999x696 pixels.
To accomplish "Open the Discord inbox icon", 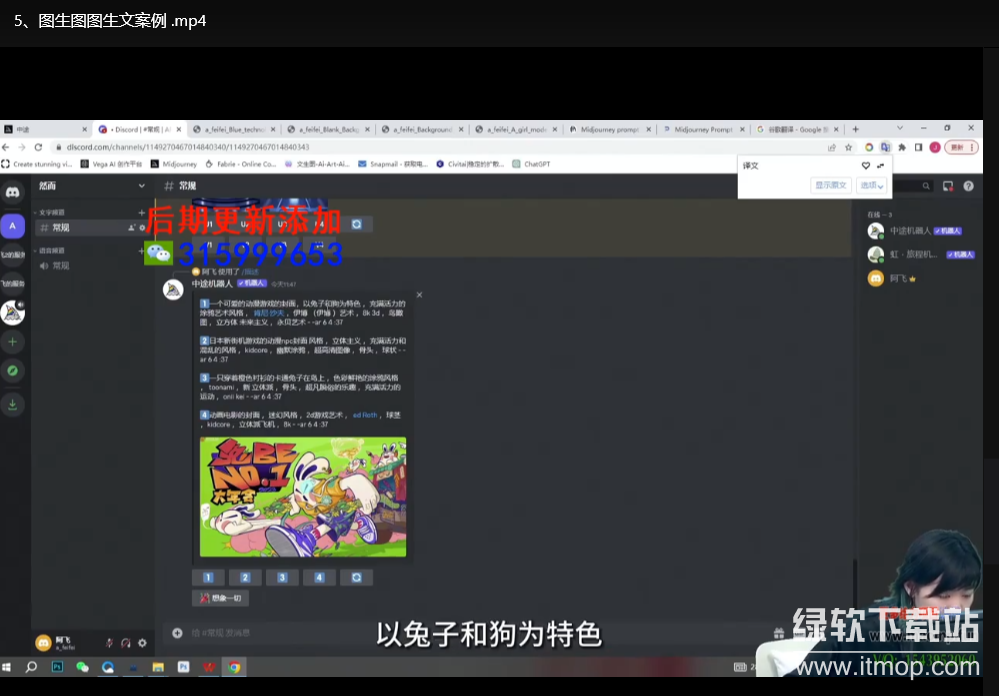I will pyautogui.click(x=948, y=186).
